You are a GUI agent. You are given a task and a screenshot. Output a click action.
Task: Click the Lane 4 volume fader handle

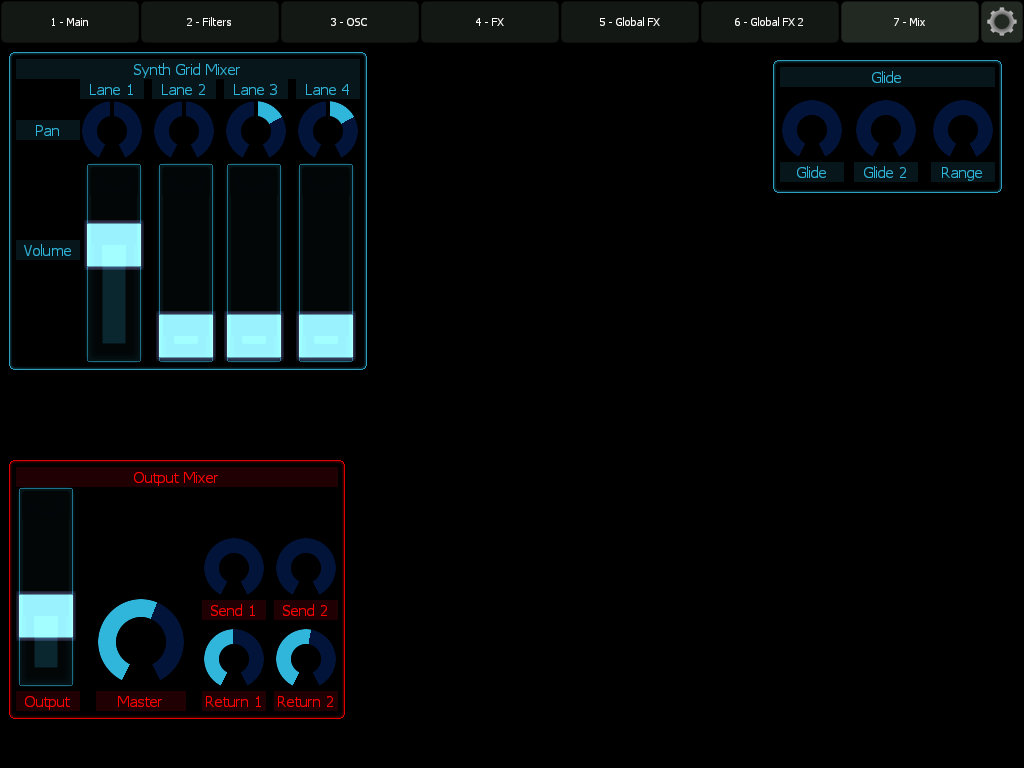coord(326,336)
